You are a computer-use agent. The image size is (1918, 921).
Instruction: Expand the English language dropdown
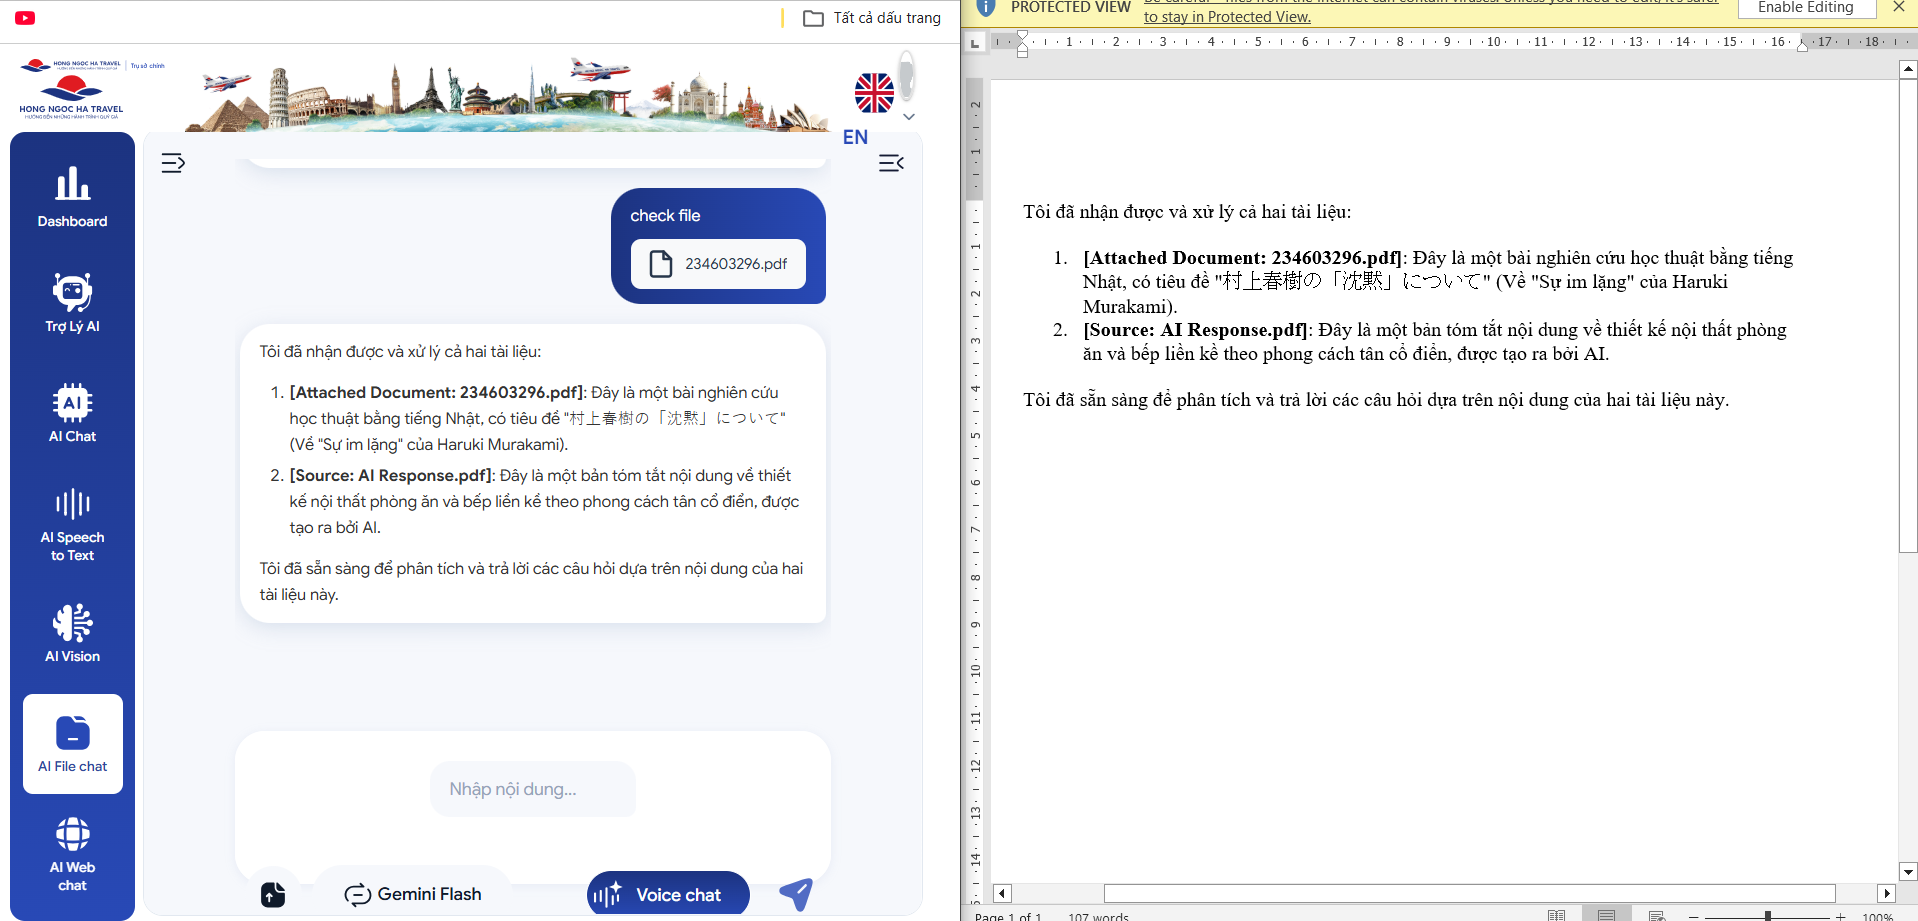909,117
